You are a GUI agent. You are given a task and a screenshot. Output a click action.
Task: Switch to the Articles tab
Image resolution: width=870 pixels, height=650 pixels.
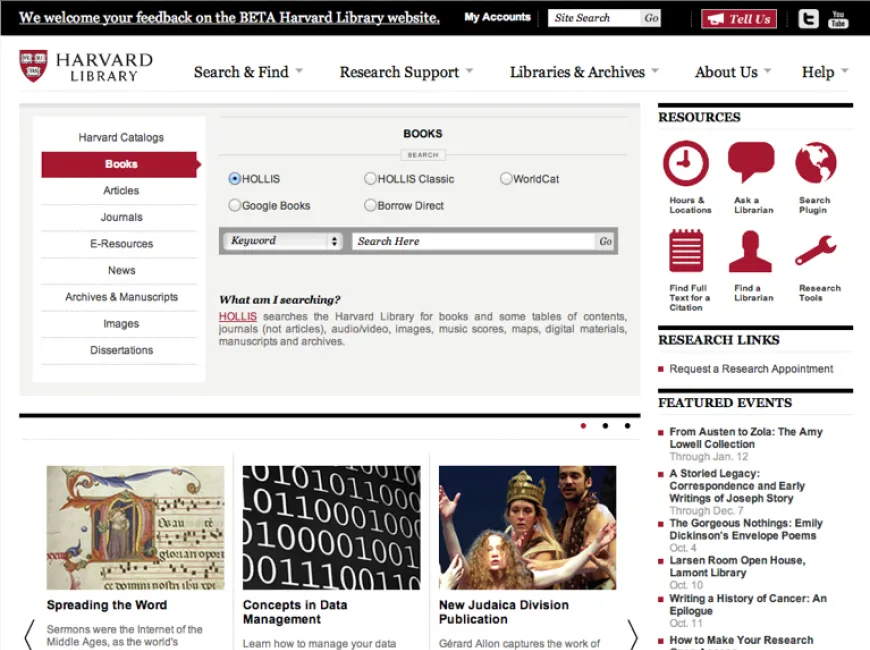[121, 191]
